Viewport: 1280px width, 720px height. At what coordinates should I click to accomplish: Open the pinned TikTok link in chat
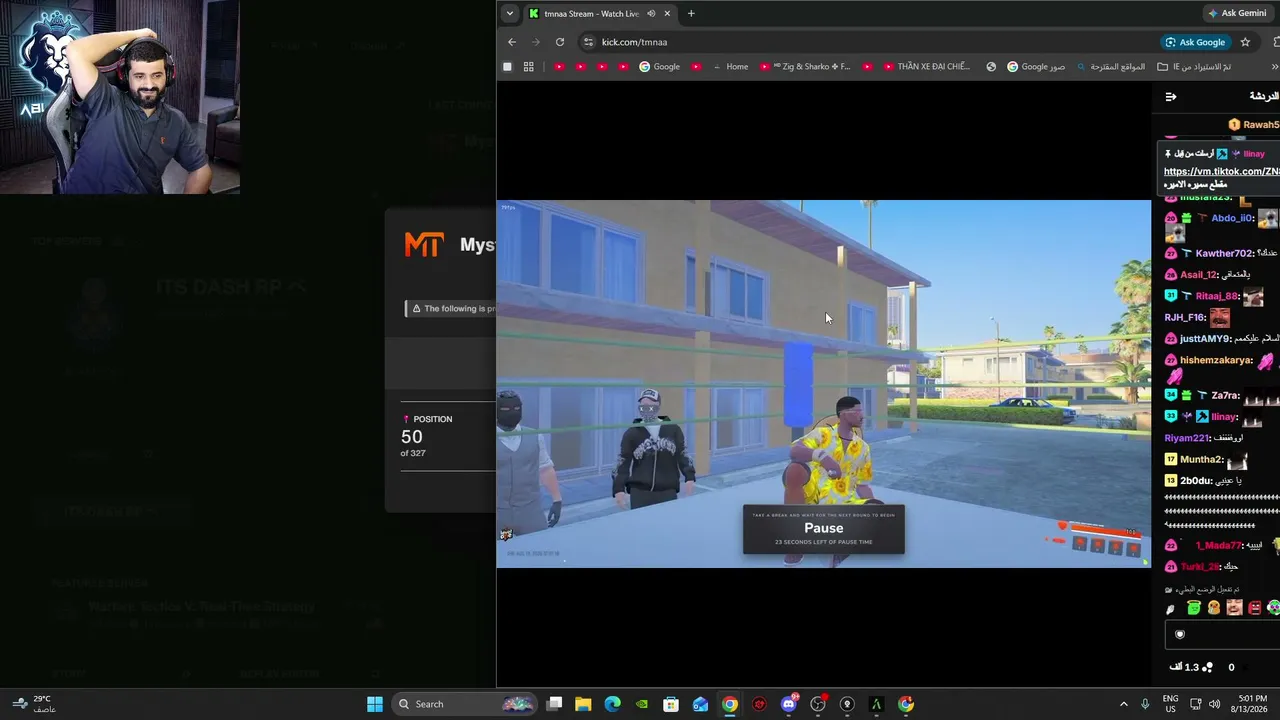click(x=1221, y=171)
